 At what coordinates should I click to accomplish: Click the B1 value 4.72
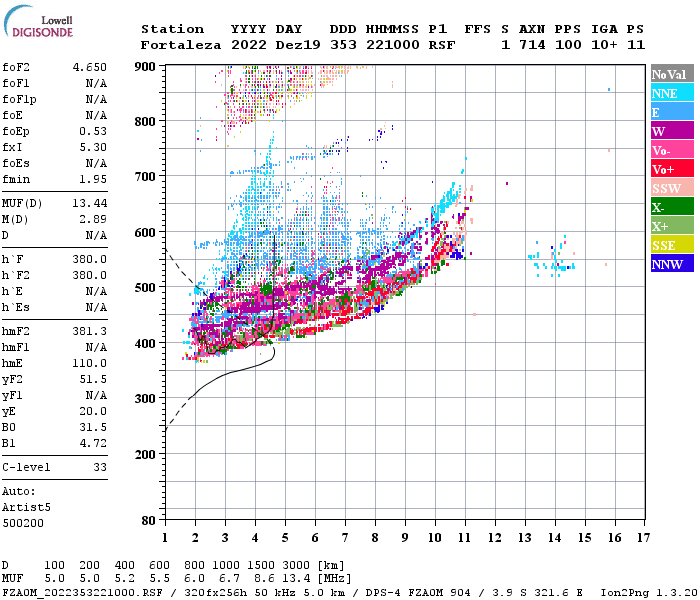[x=93, y=443]
